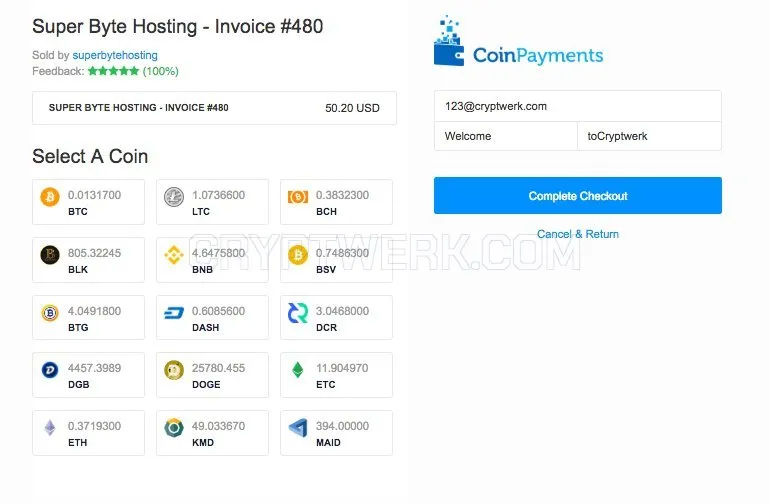Pick the Ethereum Classic ETC icon
The width and height of the screenshot is (770, 504).
tap(298, 369)
